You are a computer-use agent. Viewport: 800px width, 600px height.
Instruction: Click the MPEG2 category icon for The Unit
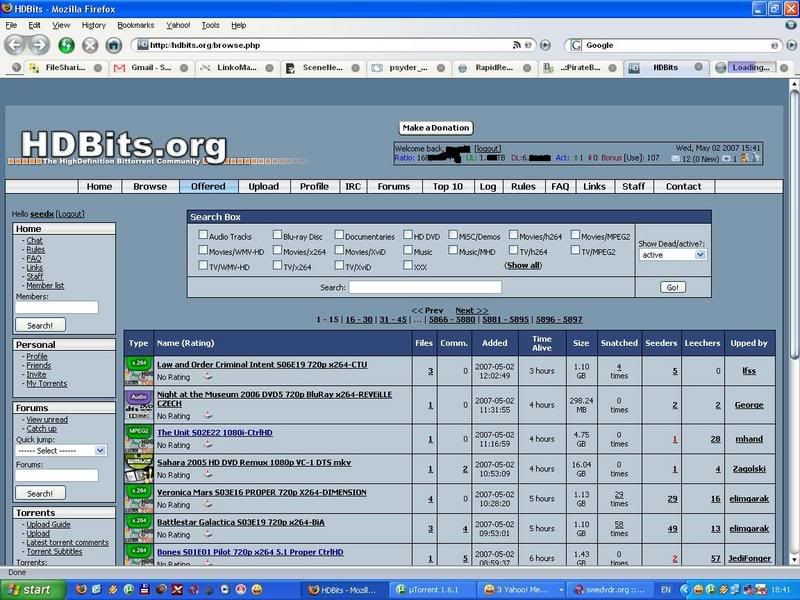coord(139,439)
